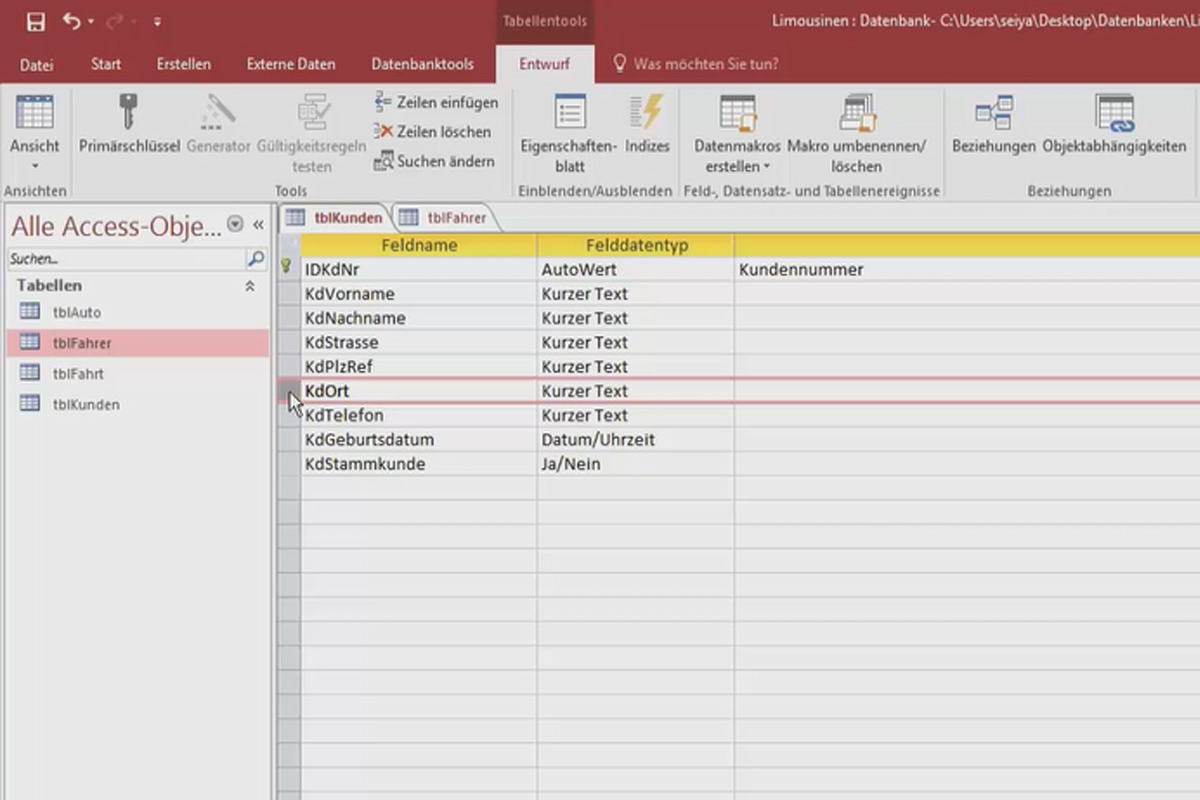Click Zeilen einfügen in the ribbon
Screen dimensions: 1200x800
(436, 102)
